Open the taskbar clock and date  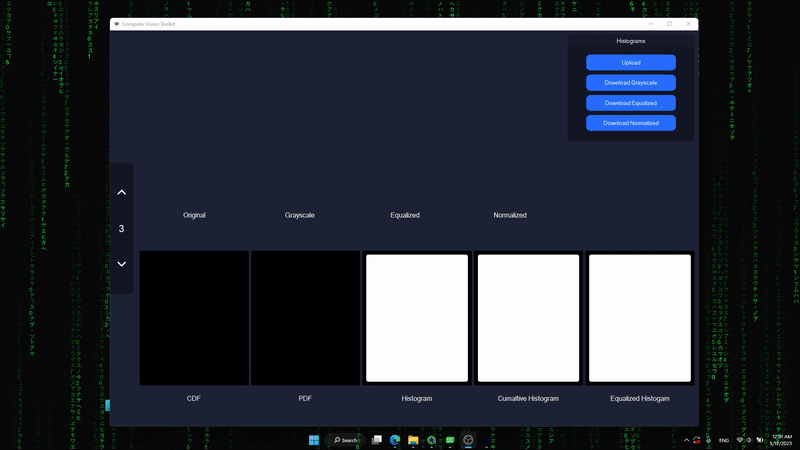pos(781,440)
